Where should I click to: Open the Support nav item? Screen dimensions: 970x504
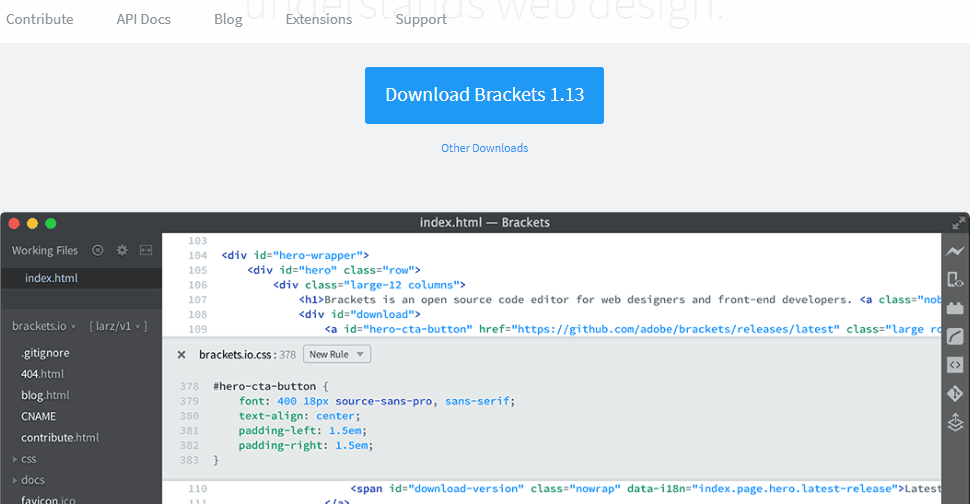pos(421,19)
